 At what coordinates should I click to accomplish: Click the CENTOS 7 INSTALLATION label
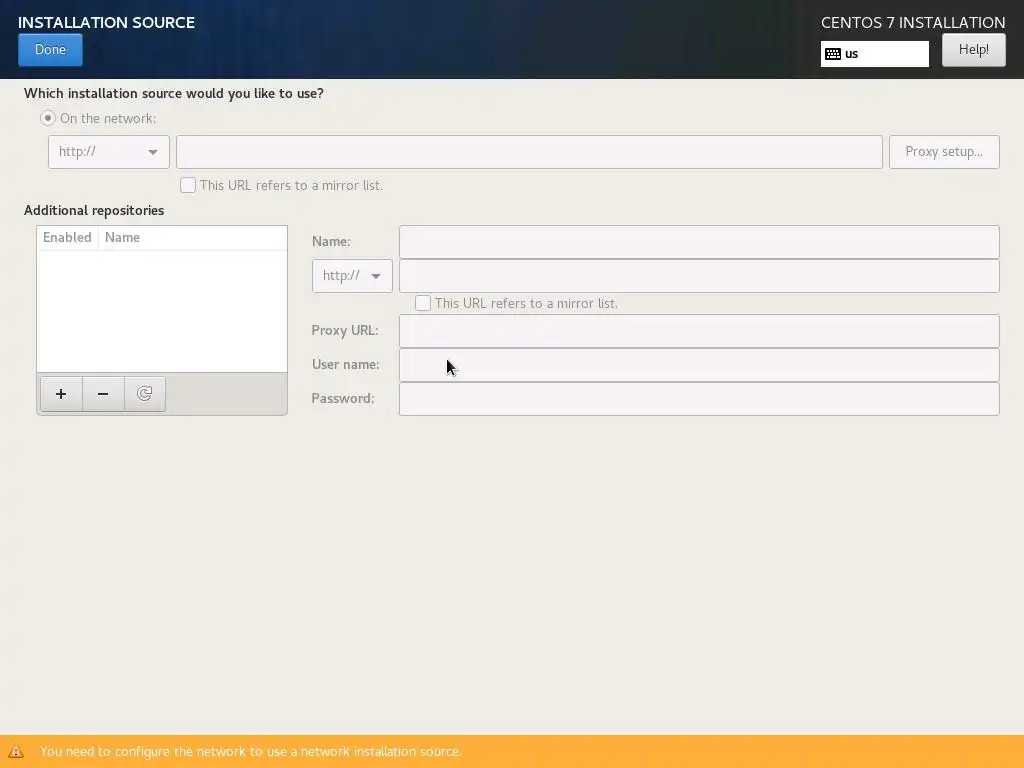(x=913, y=22)
